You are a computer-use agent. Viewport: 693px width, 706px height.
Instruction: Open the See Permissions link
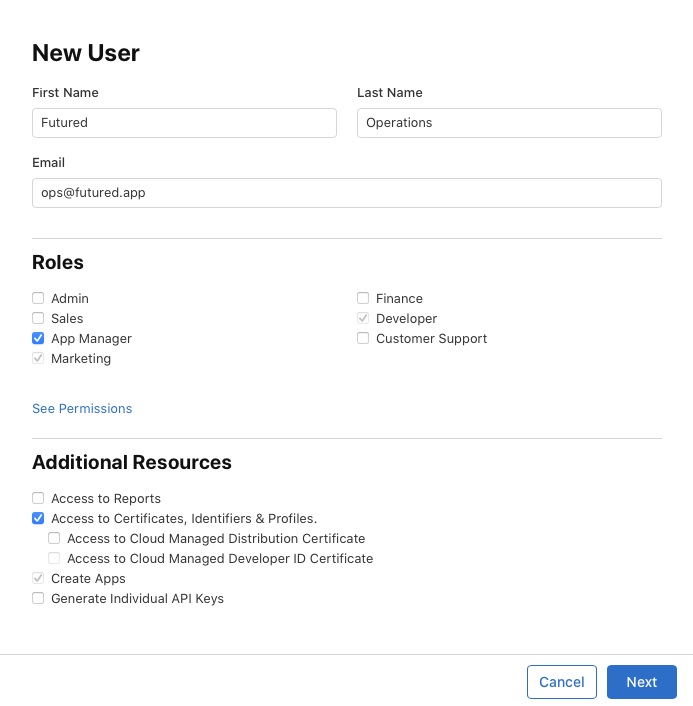82,408
